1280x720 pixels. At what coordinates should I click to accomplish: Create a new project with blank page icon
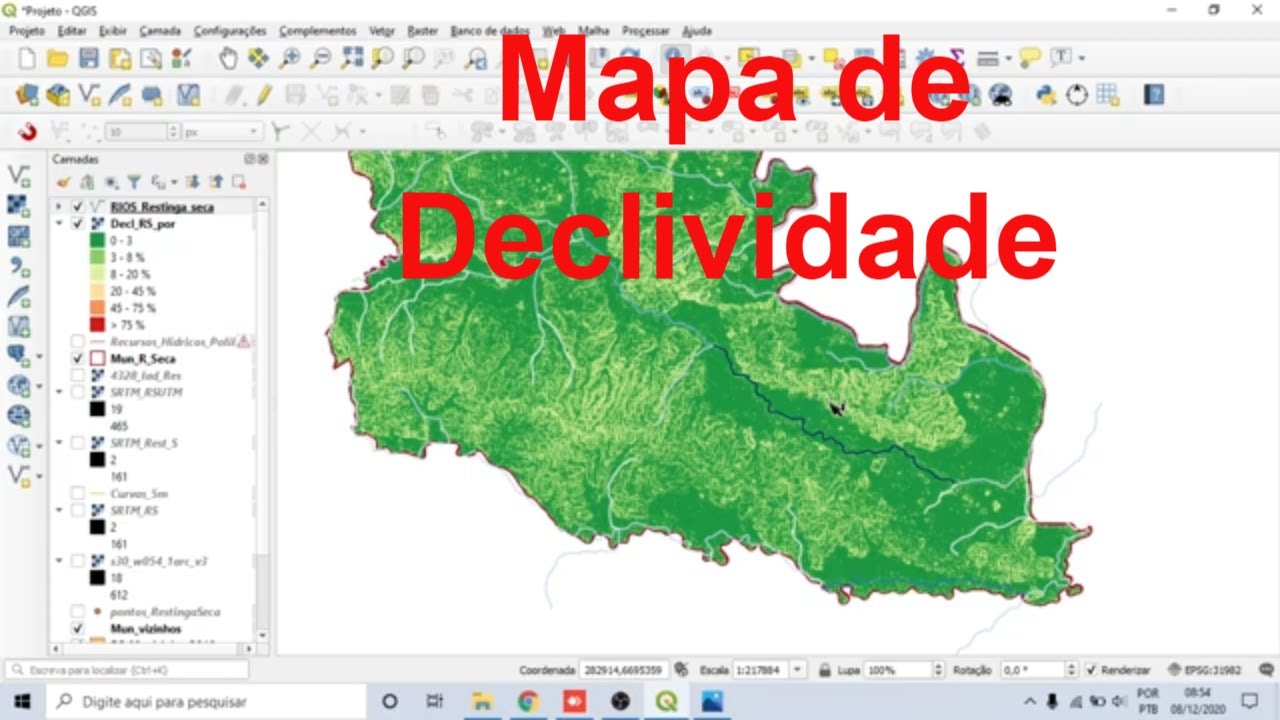pyautogui.click(x=27, y=58)
